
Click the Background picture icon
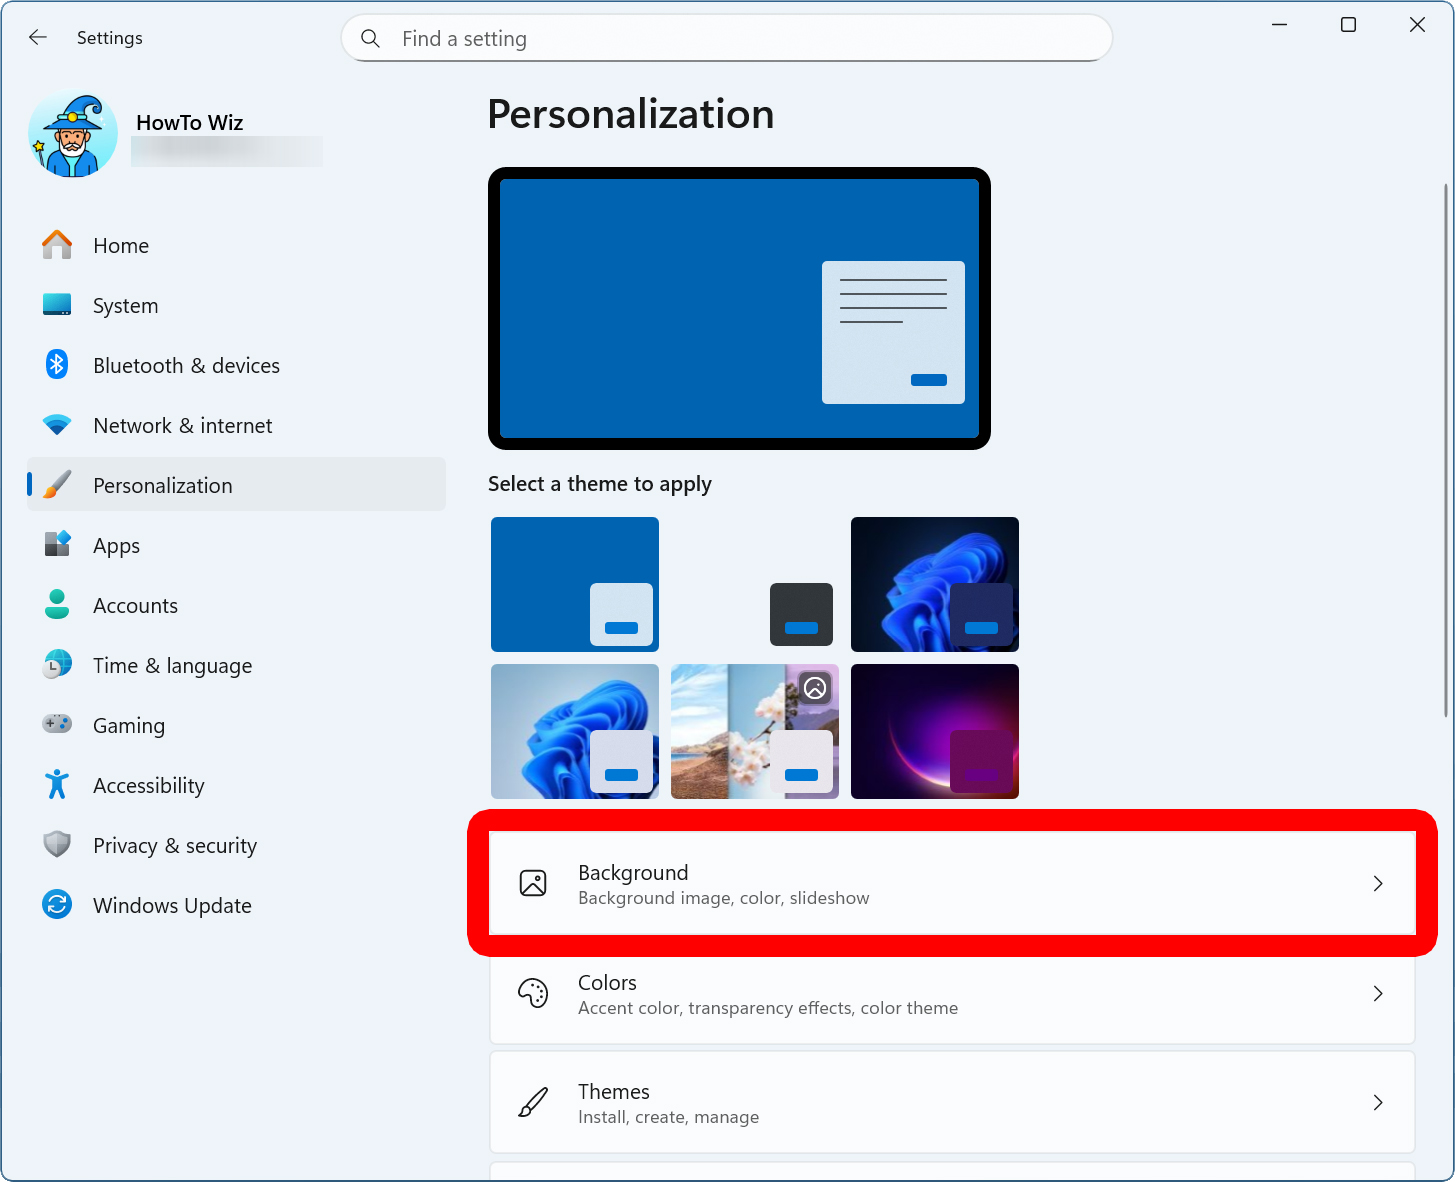click(533, 883)
